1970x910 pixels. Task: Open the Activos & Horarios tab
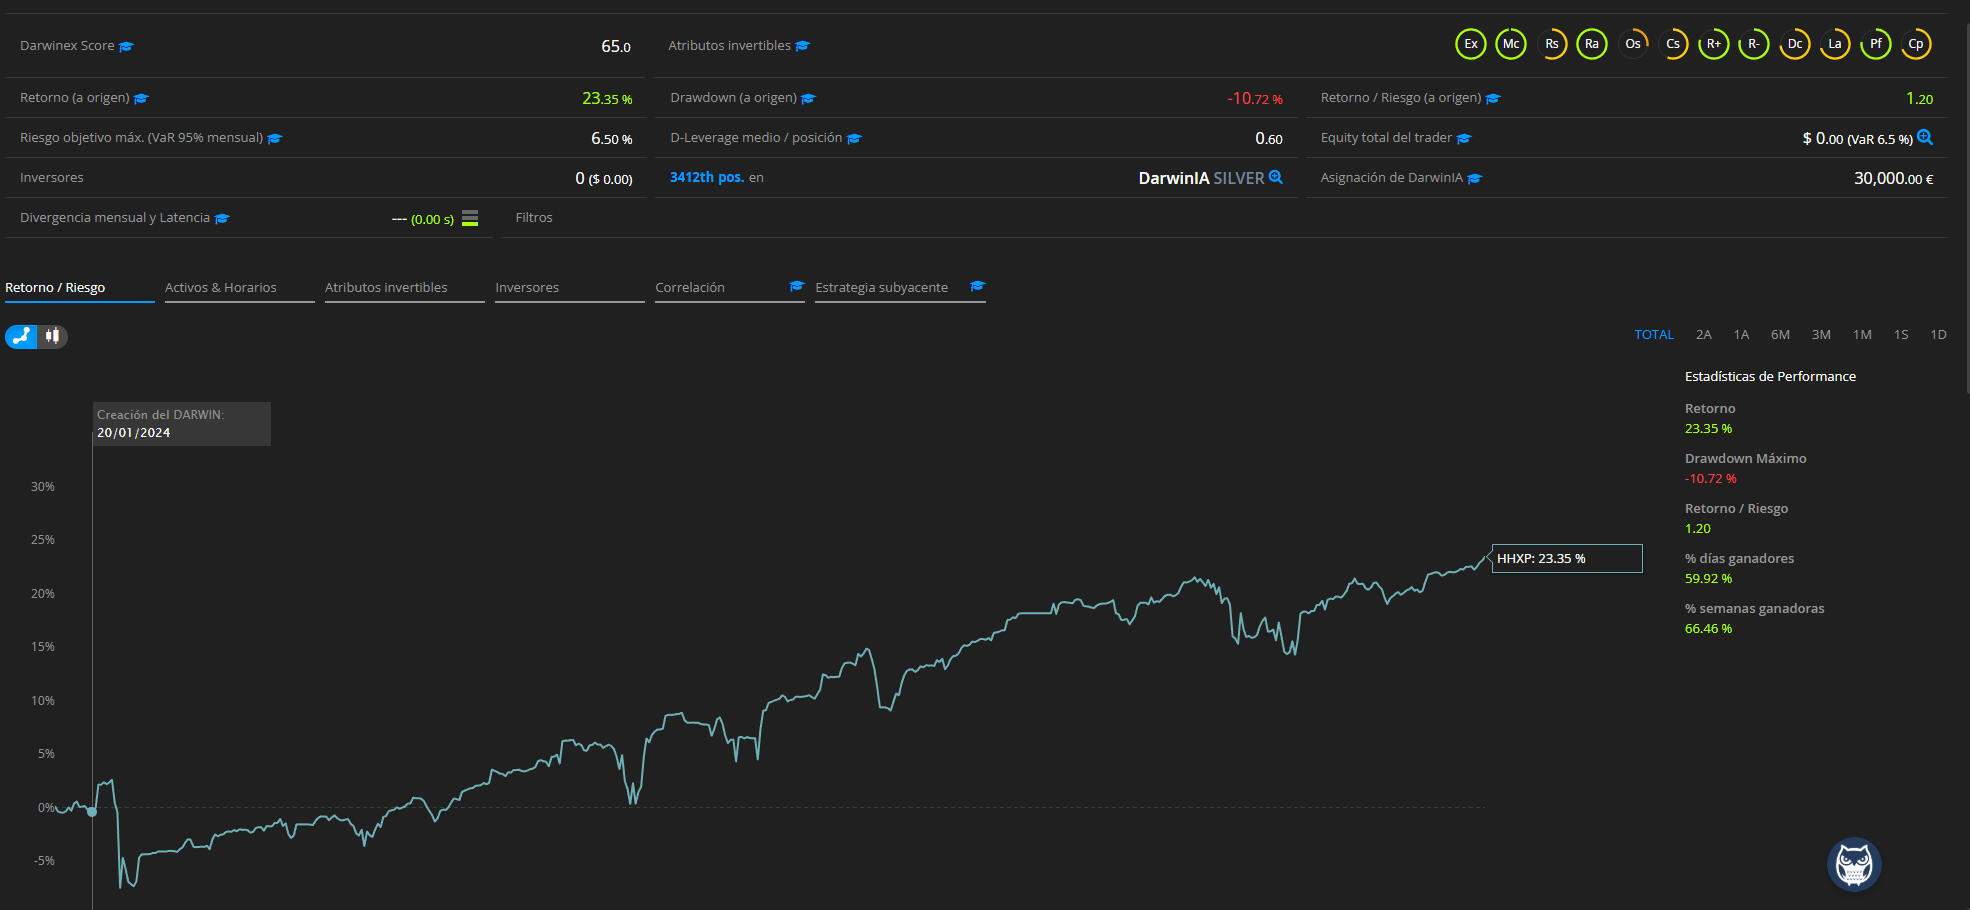[x=221, y=288]
